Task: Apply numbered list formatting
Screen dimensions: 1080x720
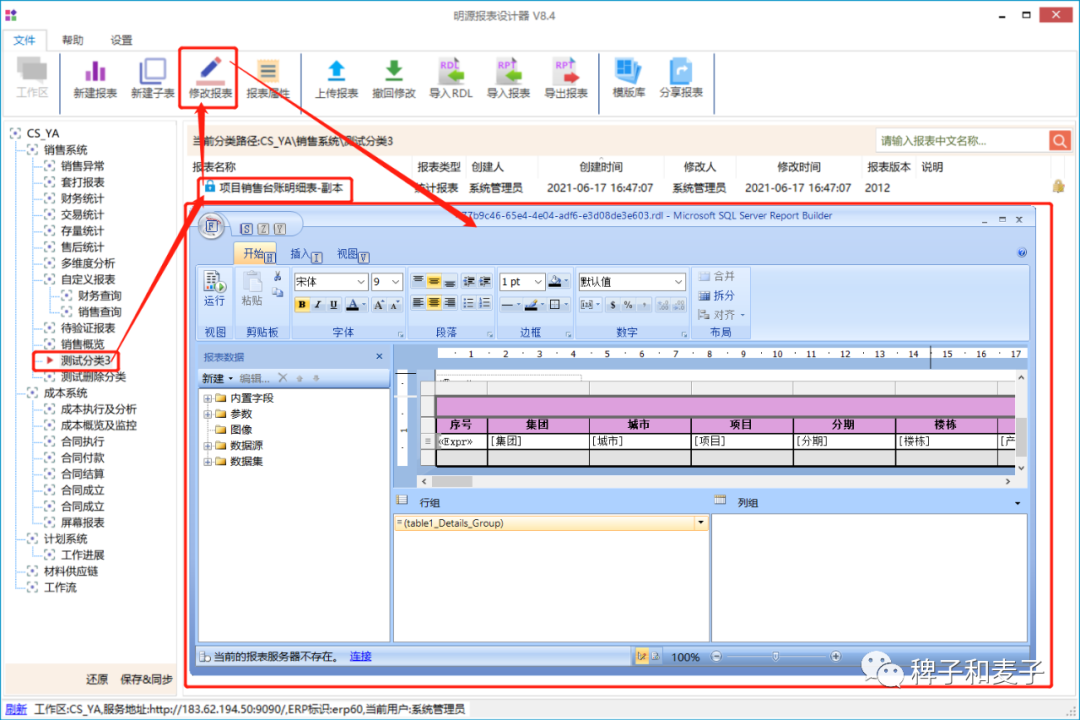Action: pos(485,303)
